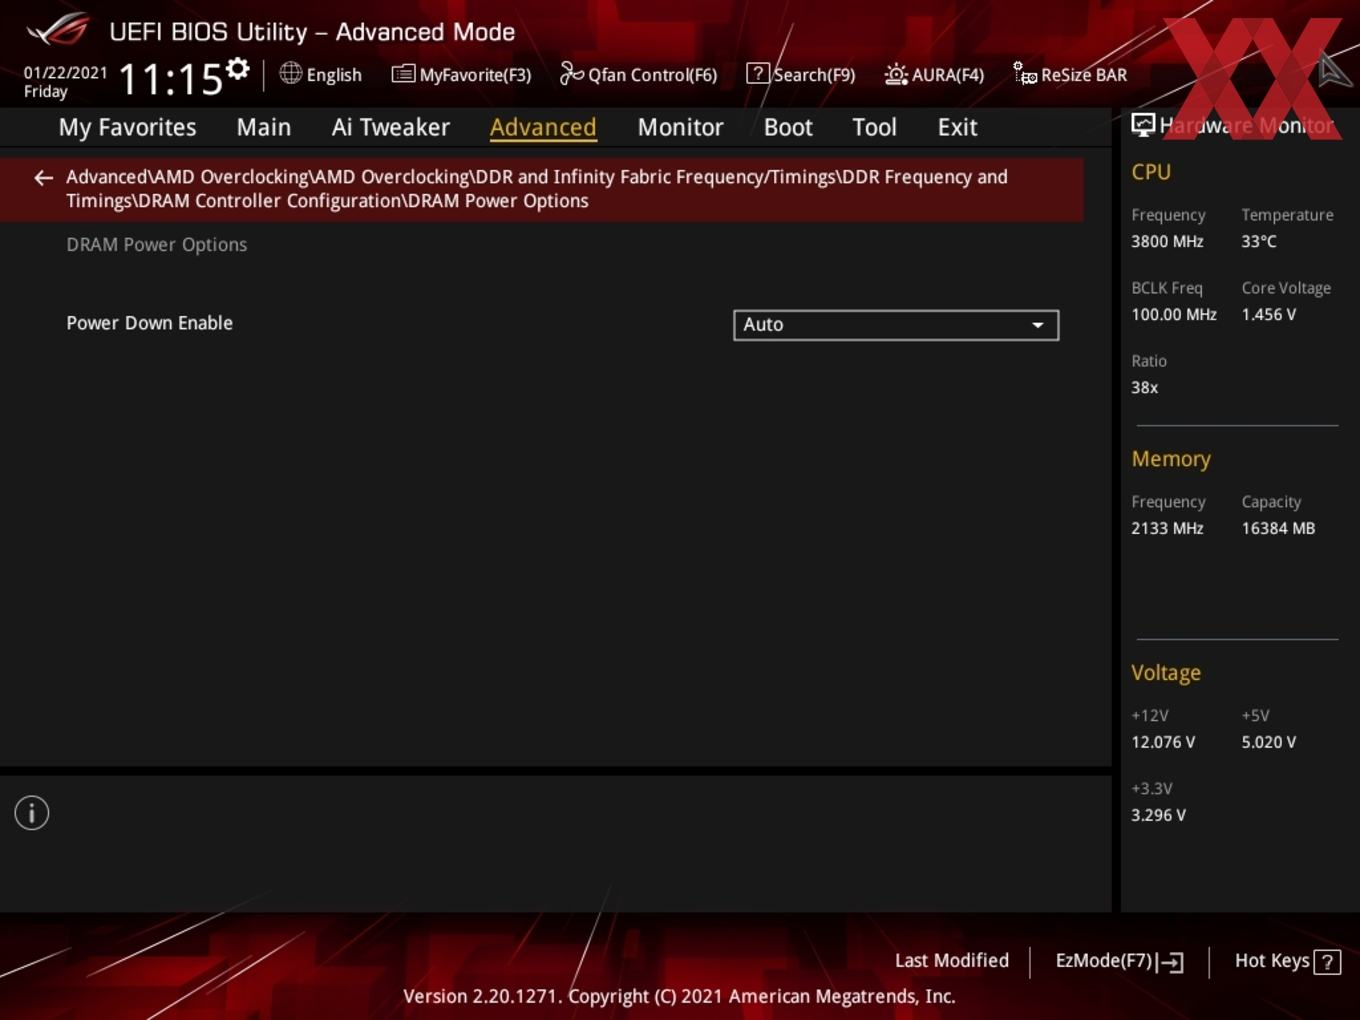Screen dimensions: 1360x1020
Task: Switch to My Favorites tab
Action: coord(127,127)
